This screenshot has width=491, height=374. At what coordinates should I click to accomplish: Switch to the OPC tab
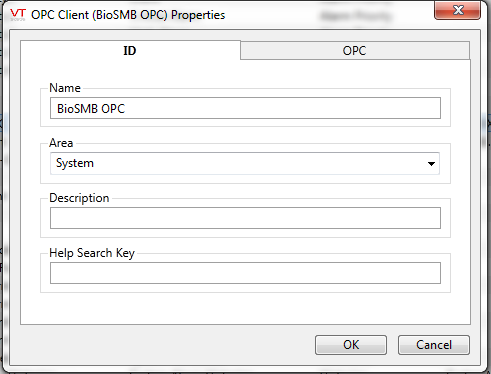tap(355, 51)
